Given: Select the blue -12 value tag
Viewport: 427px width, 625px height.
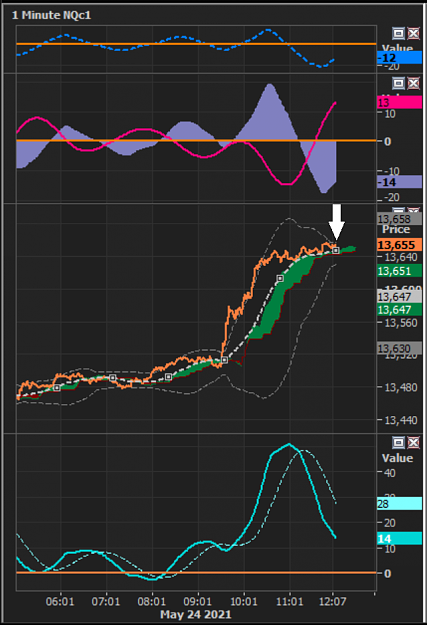Looking at the screenshot, I should [x=399, y=58].
